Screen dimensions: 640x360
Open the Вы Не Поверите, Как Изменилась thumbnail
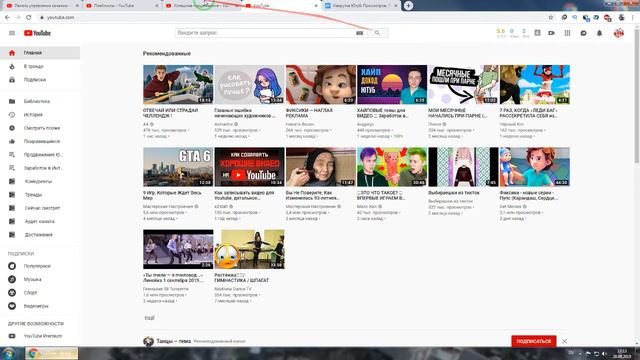pyautogui.click(x=321, y=167)
